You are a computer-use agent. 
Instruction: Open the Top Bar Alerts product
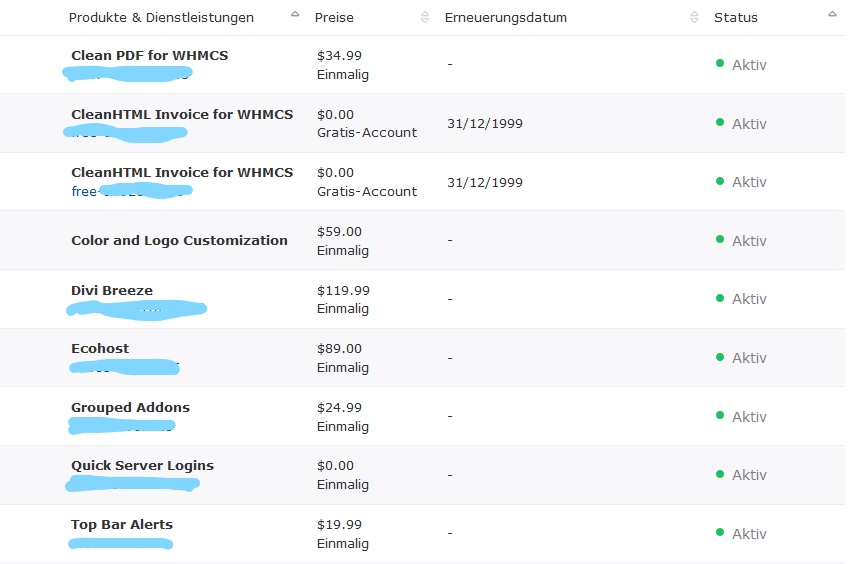122,524
